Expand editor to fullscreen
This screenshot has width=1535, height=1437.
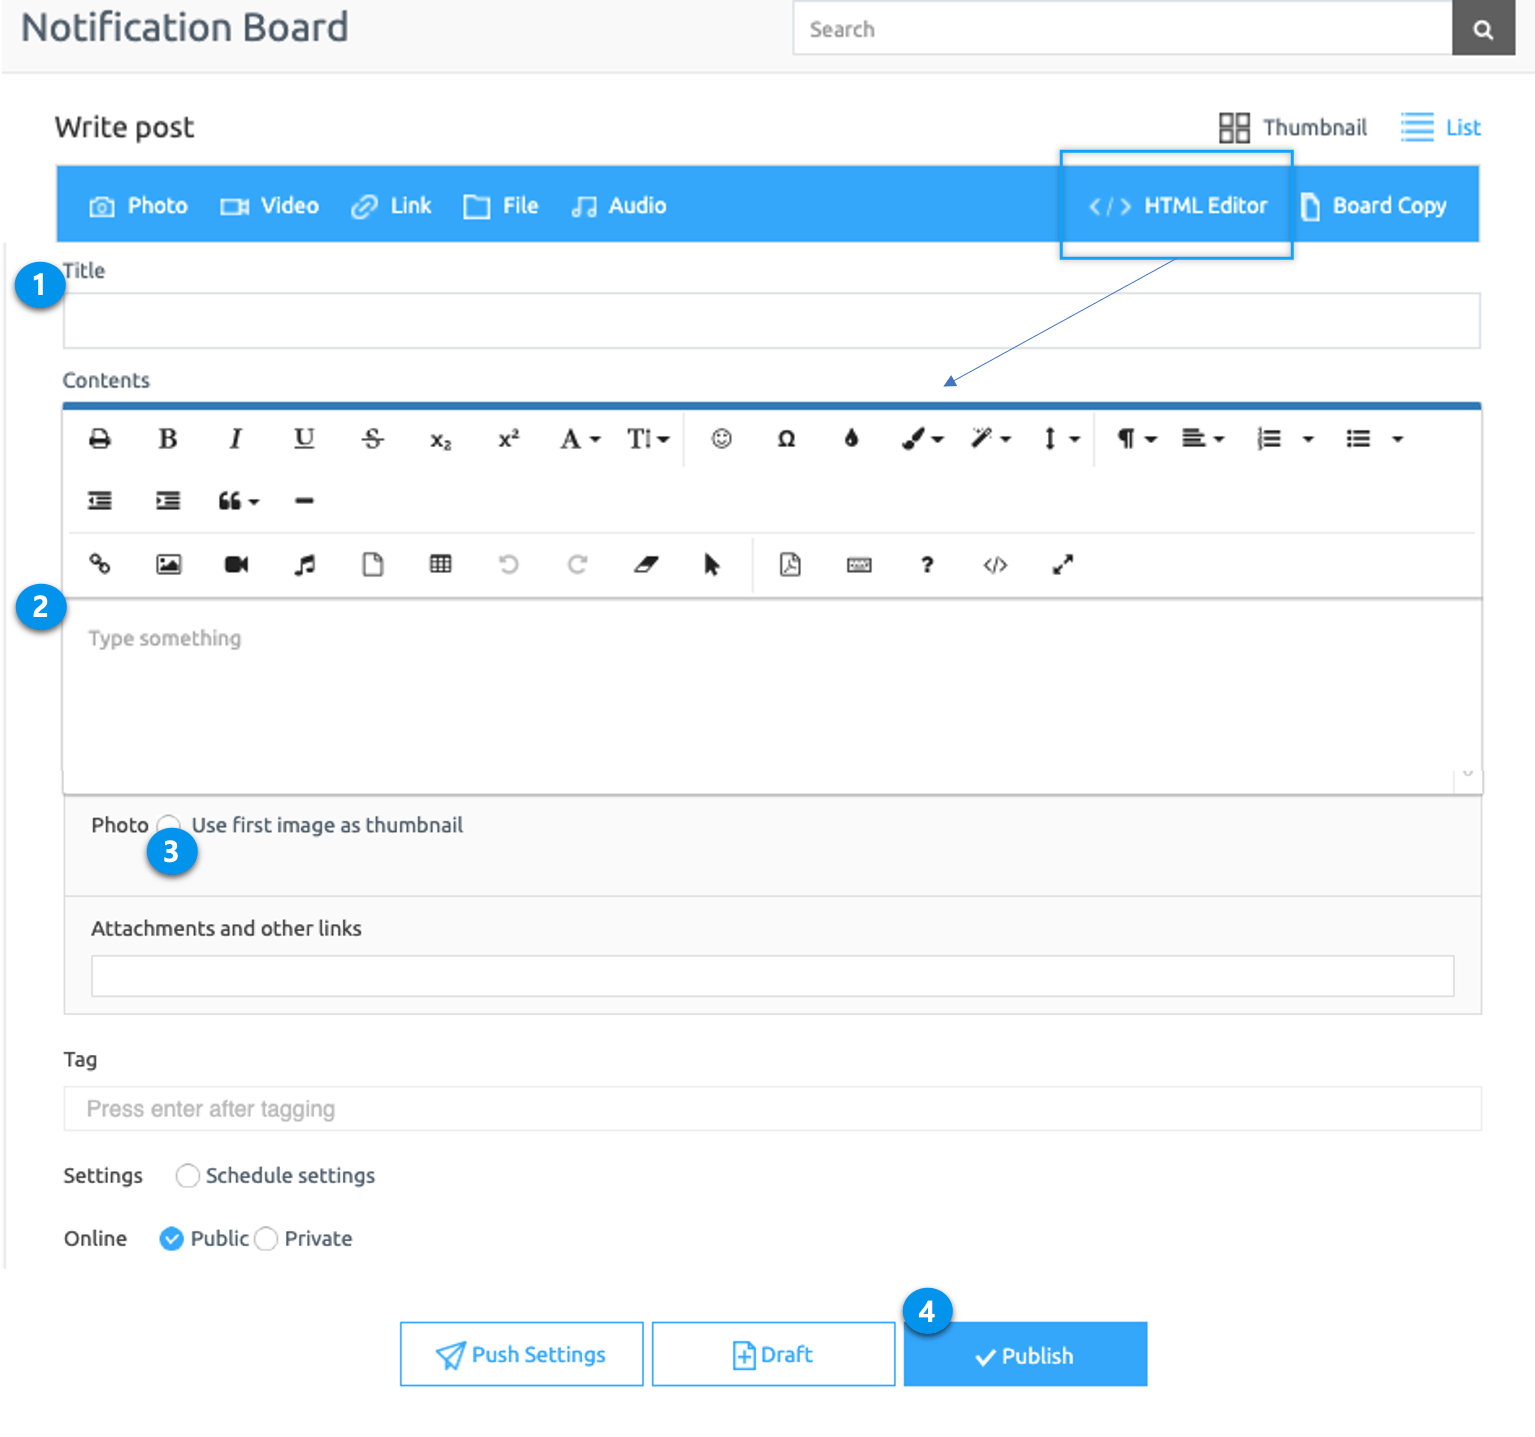click(1062, 565)
